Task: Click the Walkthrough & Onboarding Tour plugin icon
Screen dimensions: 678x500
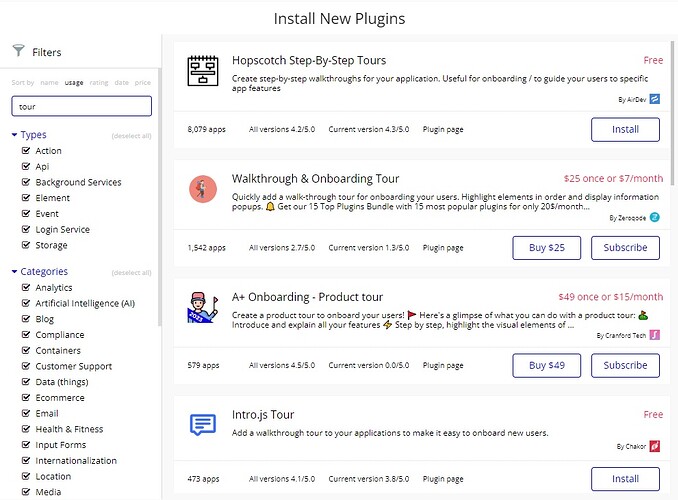Action: point(203,188)
